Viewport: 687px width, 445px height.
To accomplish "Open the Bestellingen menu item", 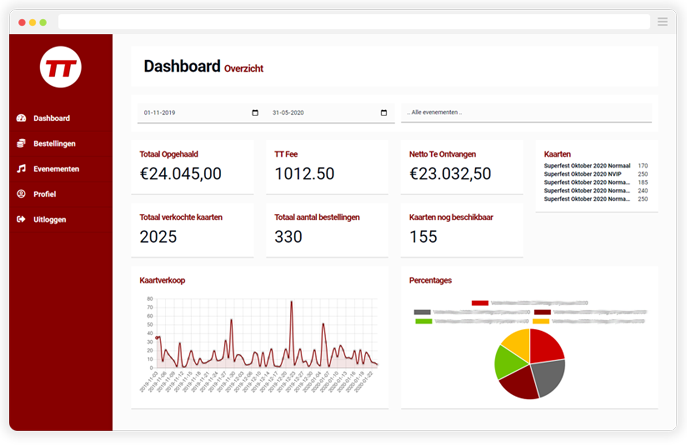I will [x=54, y=144].
